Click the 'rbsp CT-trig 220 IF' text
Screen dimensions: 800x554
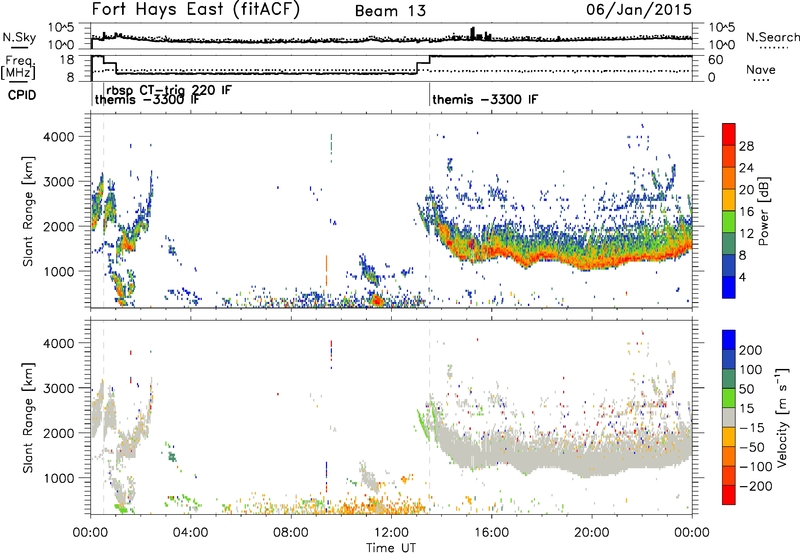coord(169,90)
